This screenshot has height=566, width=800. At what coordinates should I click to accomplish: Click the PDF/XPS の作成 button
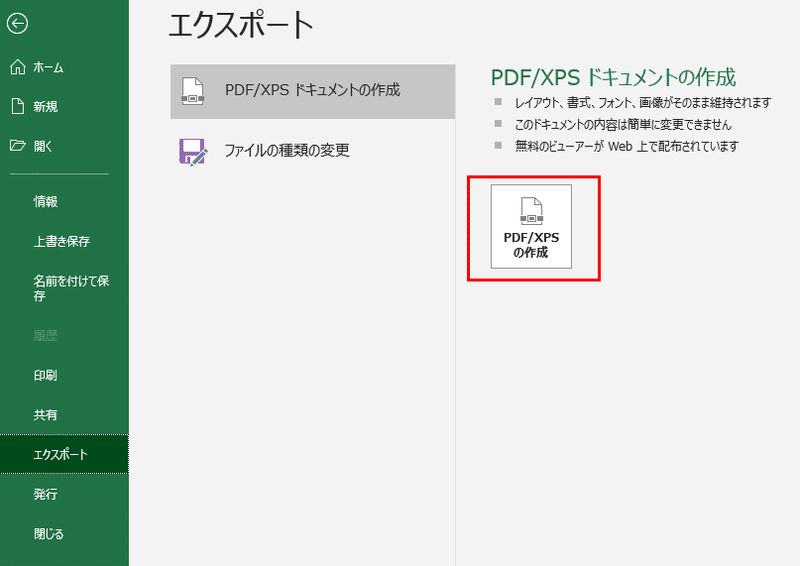[x=531, y=226]
